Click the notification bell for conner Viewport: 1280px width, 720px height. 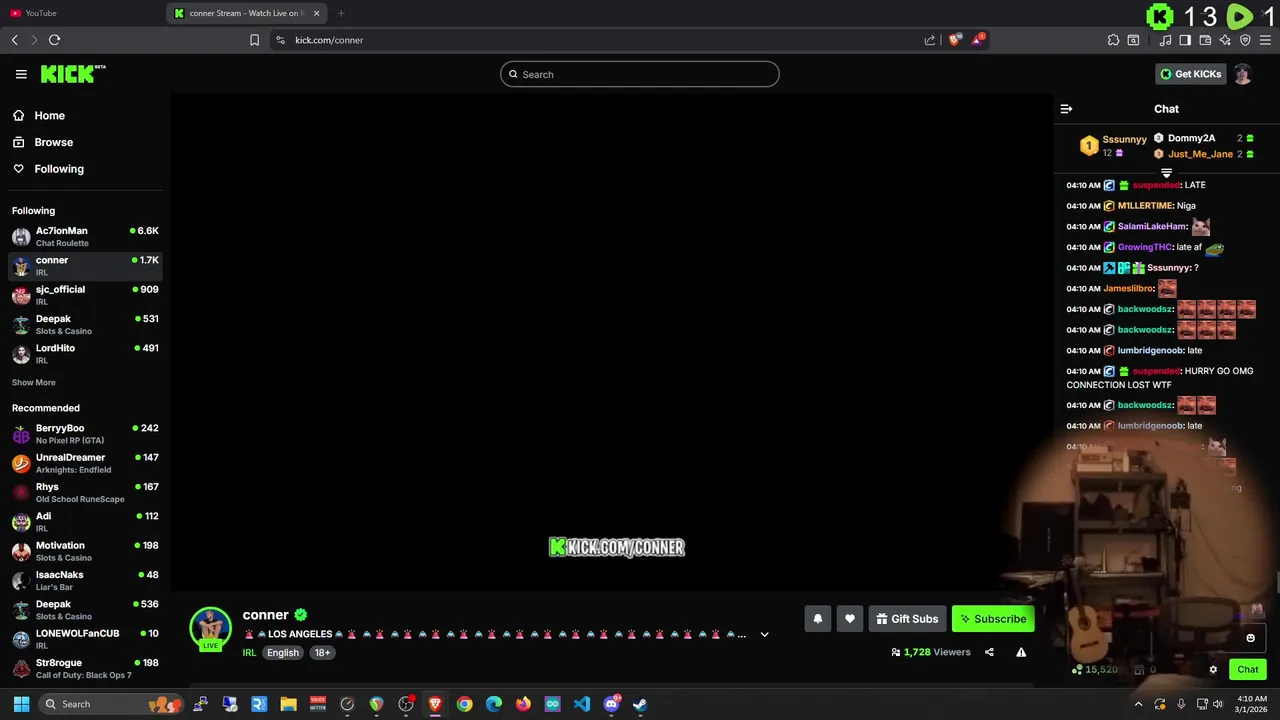tap(817, 619)
